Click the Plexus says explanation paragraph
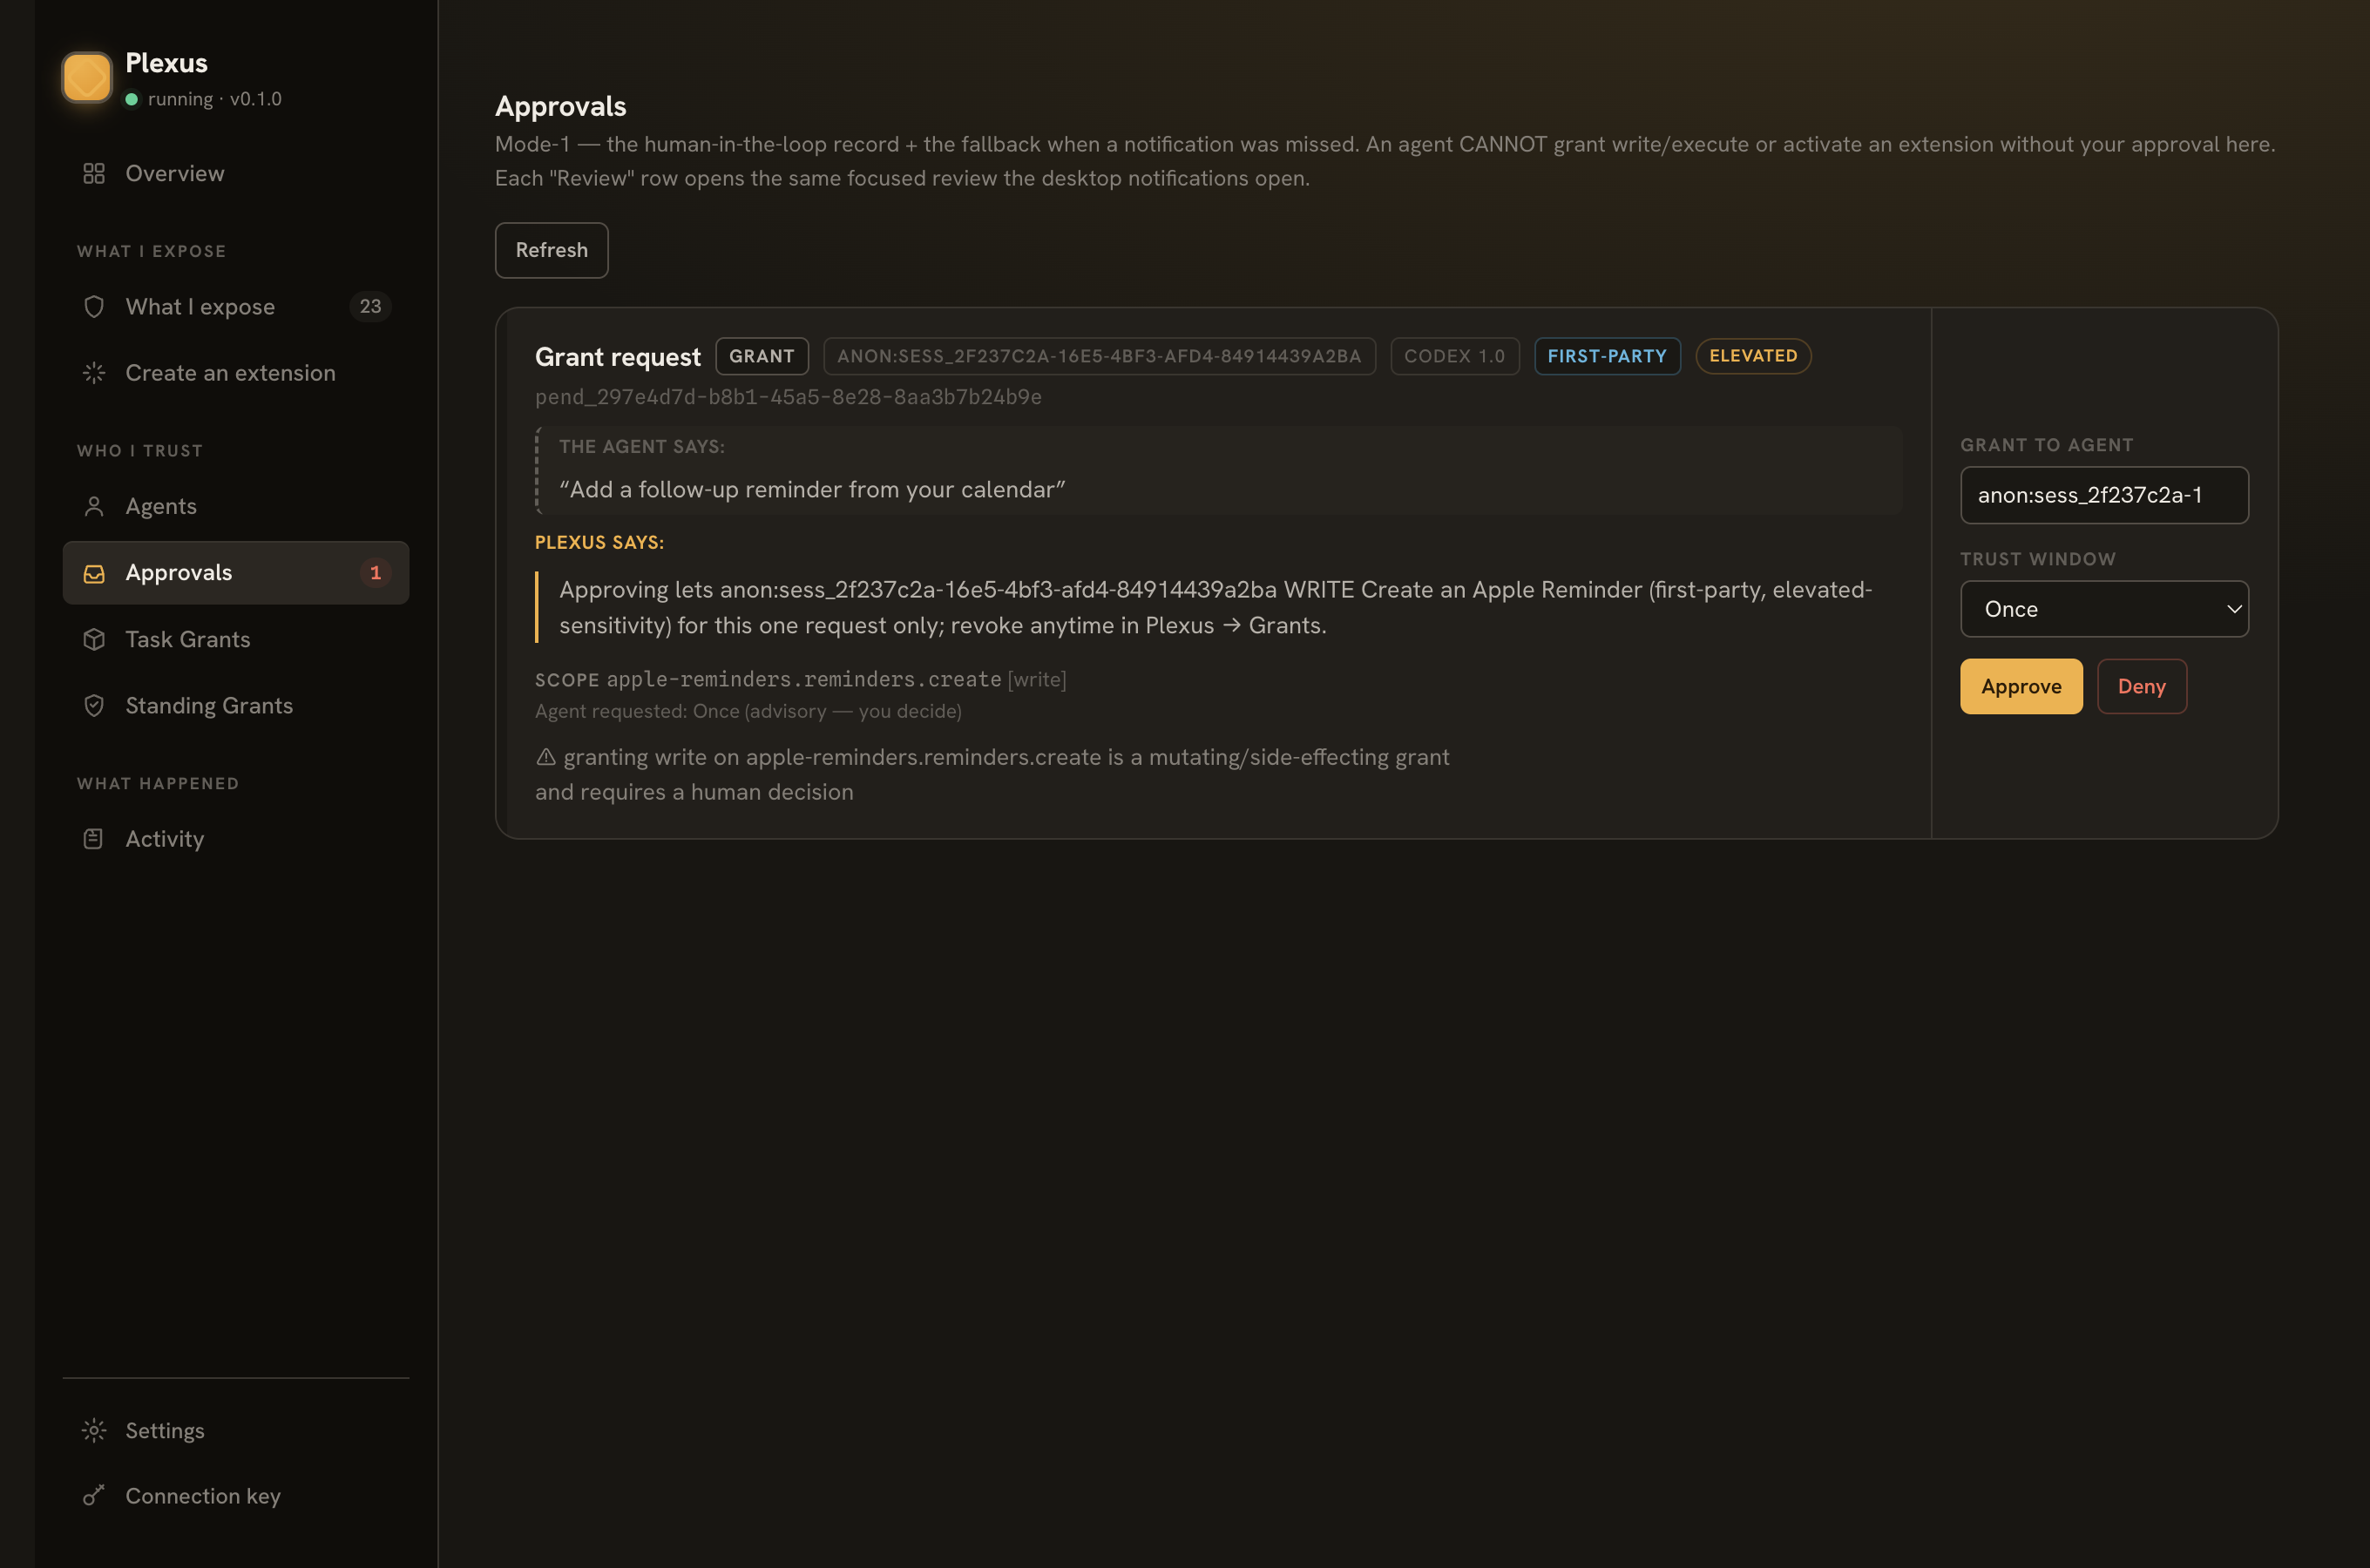Viewport: 2370px width, 1568px height. (x=1215, y=607)
